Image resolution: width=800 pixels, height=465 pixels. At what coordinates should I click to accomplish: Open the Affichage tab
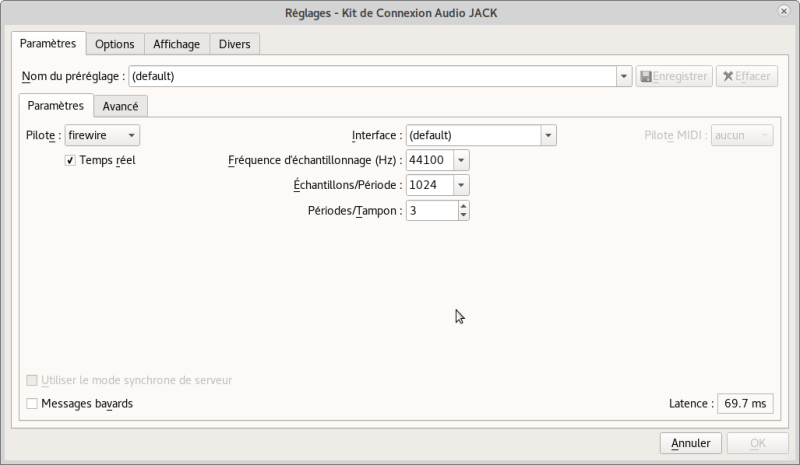176,44
